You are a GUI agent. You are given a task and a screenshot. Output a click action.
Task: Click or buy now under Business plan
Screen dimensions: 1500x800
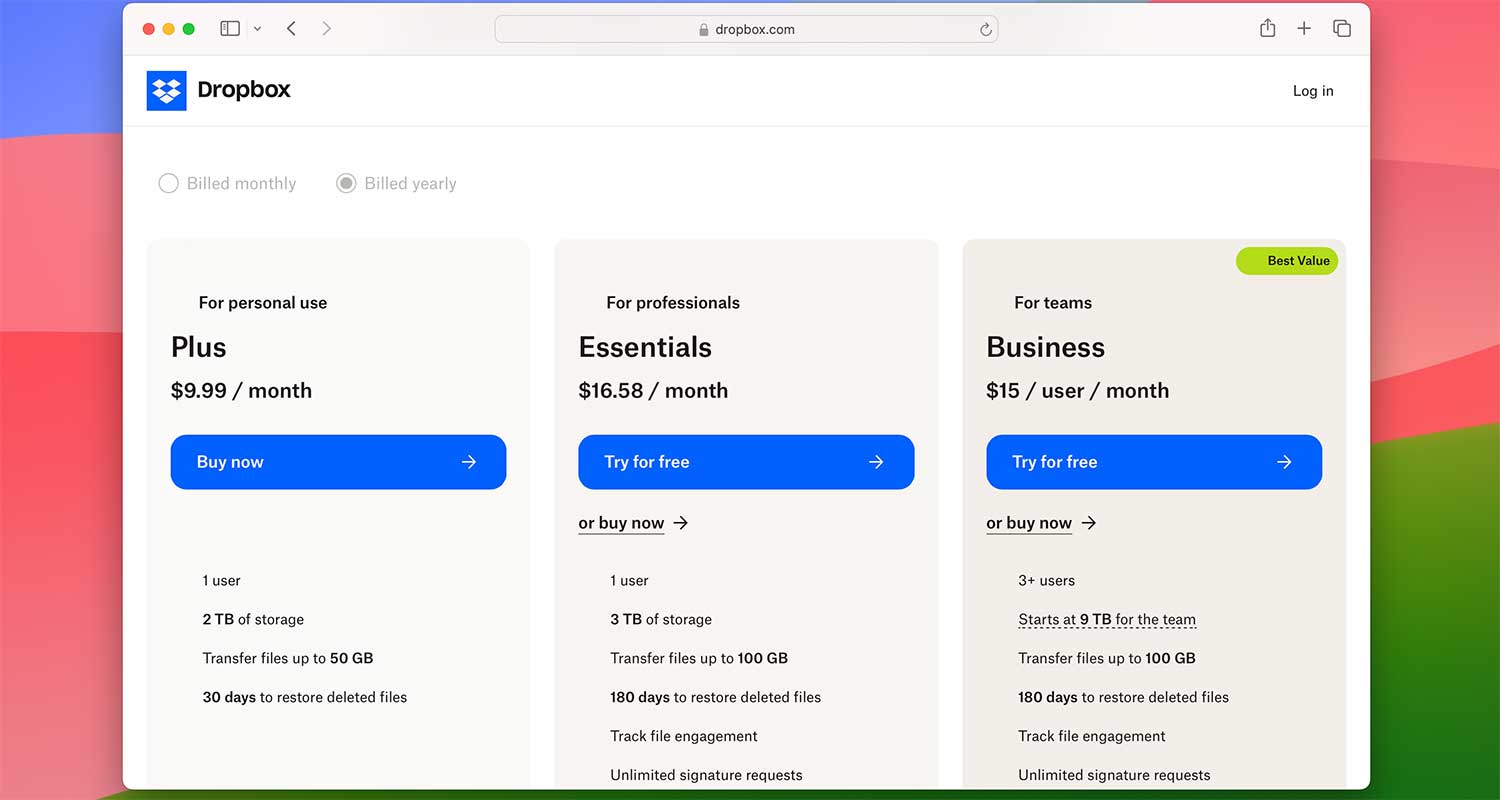[1030, 523]
